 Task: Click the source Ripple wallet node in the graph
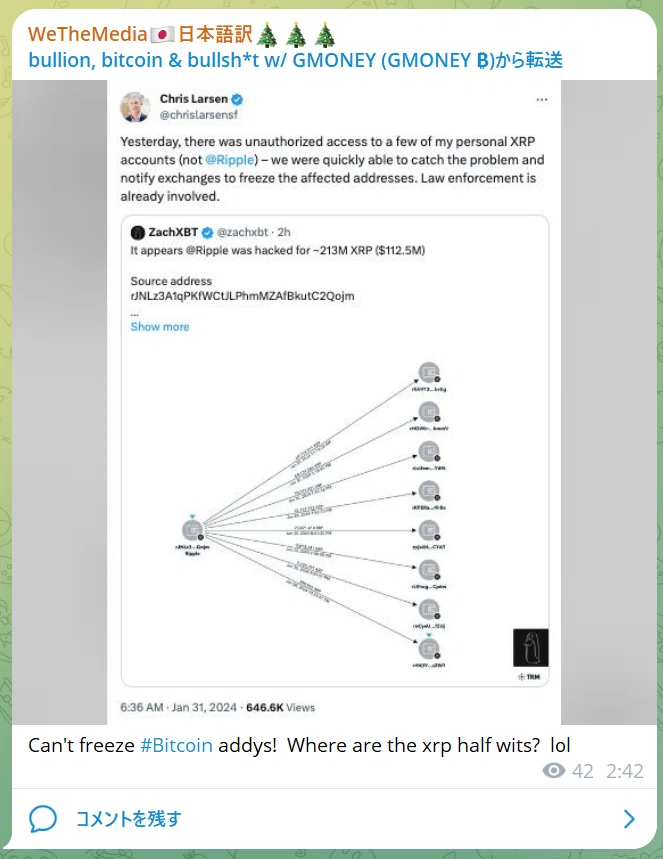click(192, 530)
